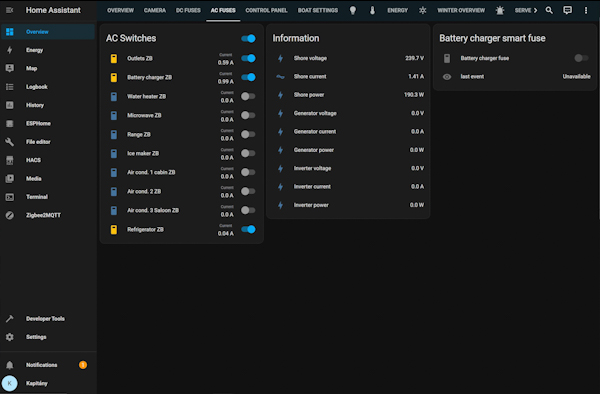
Task: Turn on the Ice maker ZB switch
Action: pyautogui.click(x=248, y=153)
